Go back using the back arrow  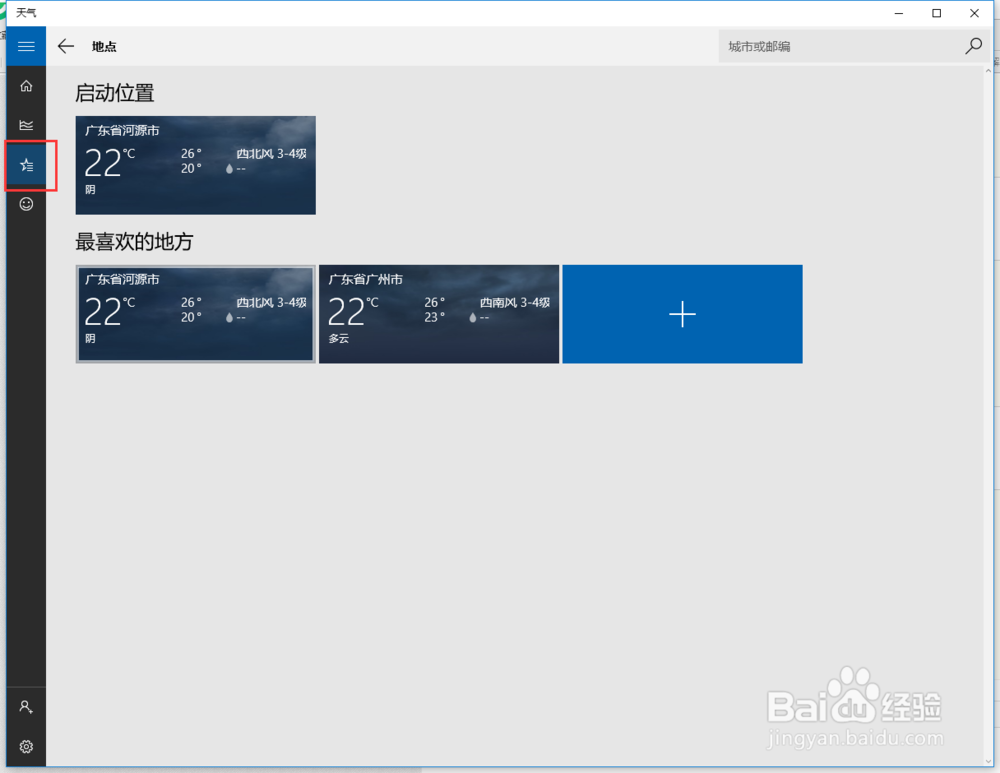click(66, 46)
